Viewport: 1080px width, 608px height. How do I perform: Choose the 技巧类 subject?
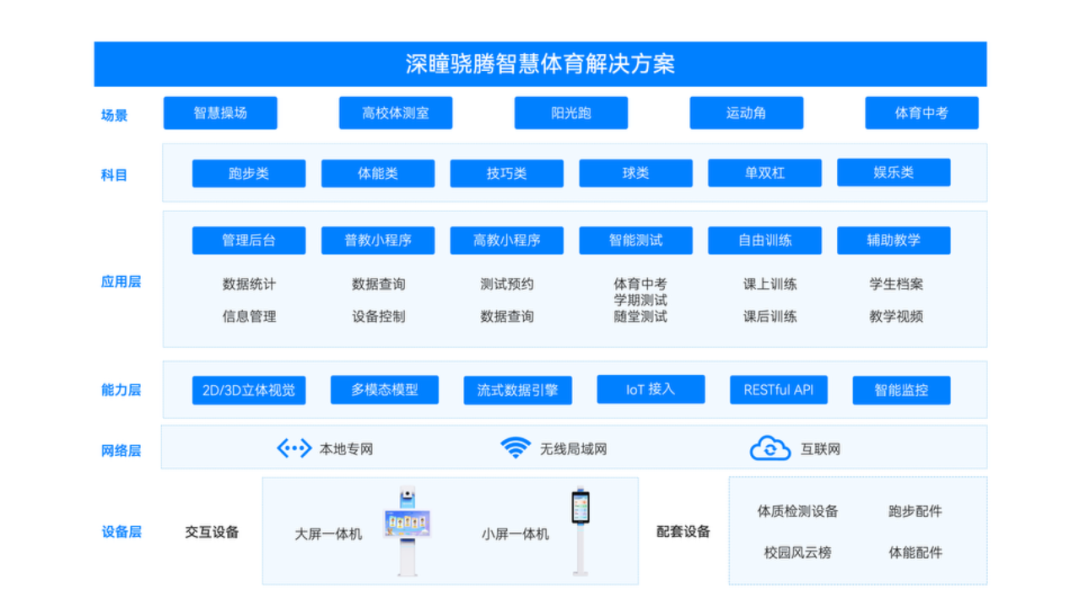pos(507,174)
